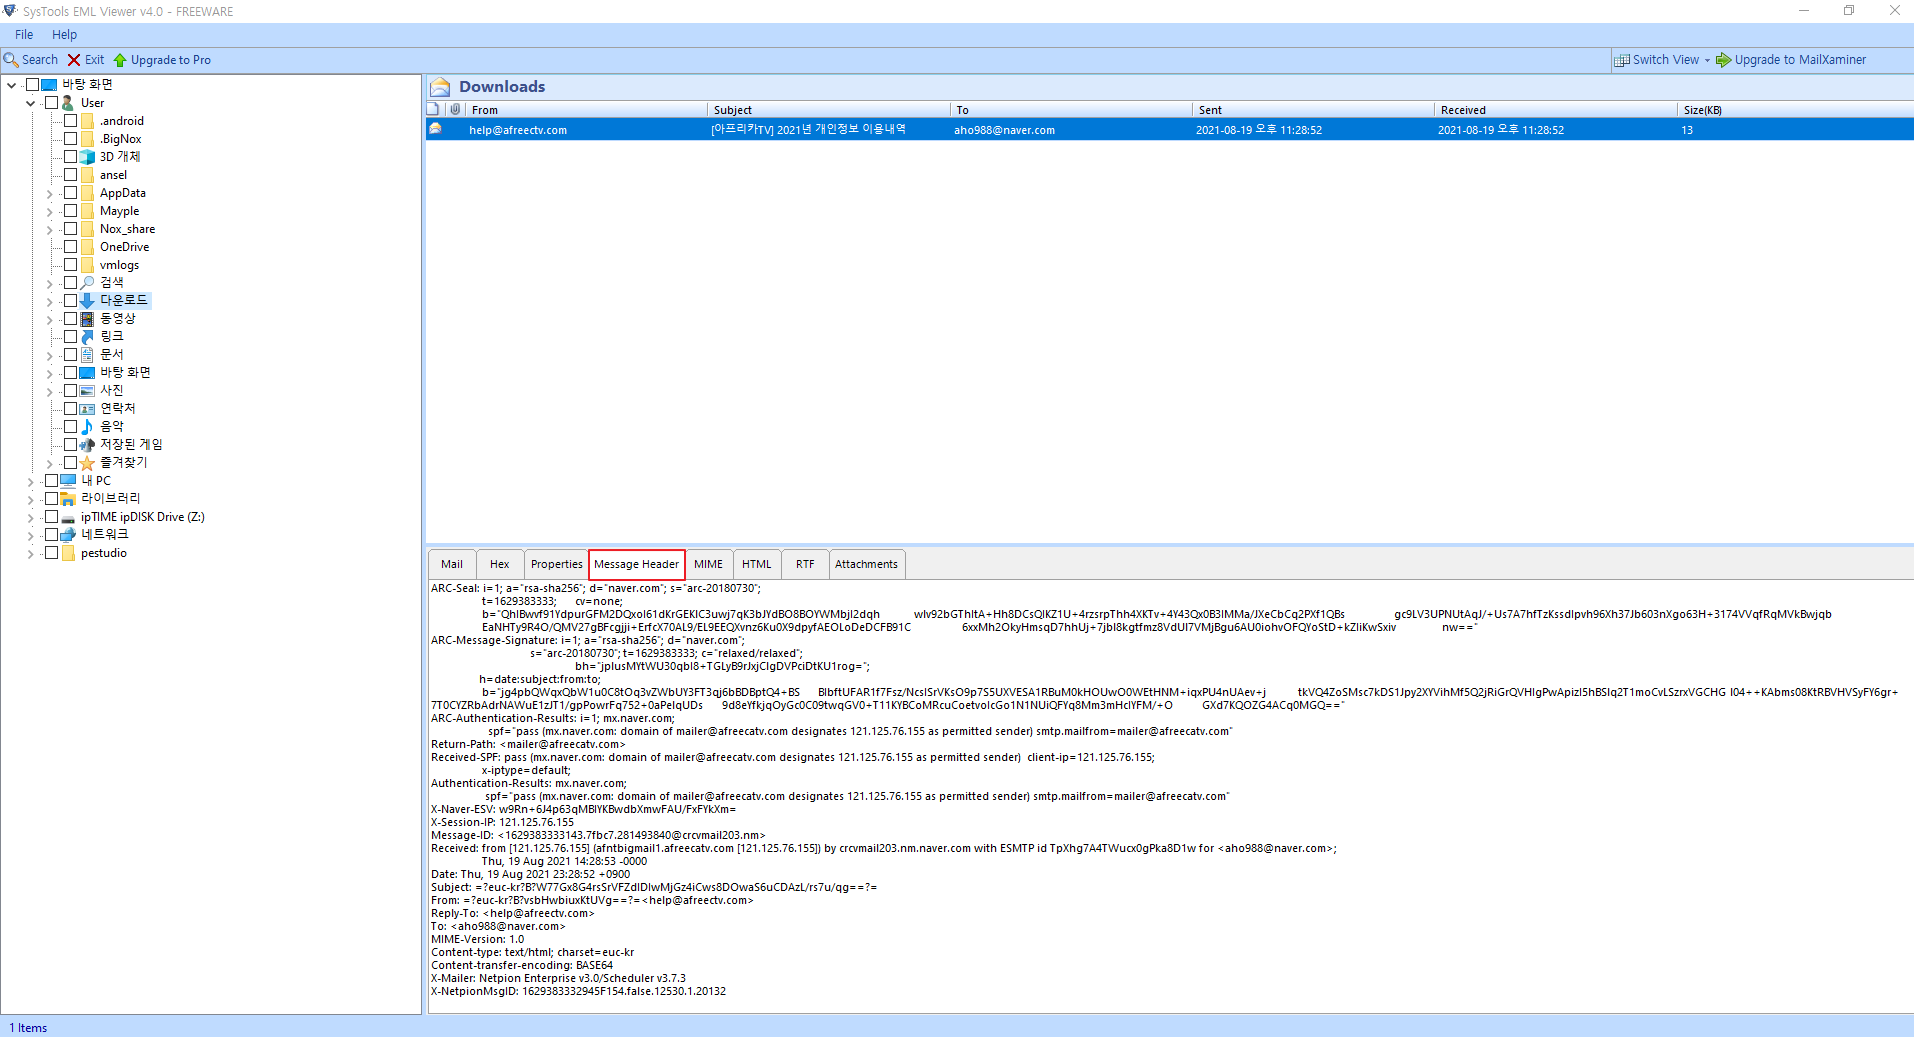
Task: Expand the Mayple folder node
Action: coord(50,212)
